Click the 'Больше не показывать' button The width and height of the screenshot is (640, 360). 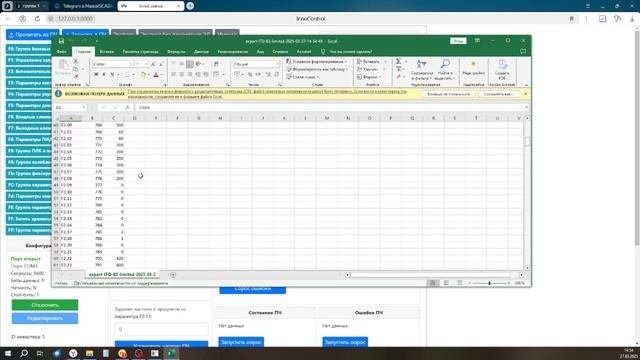pyautogui.click(x=449, y=94)
